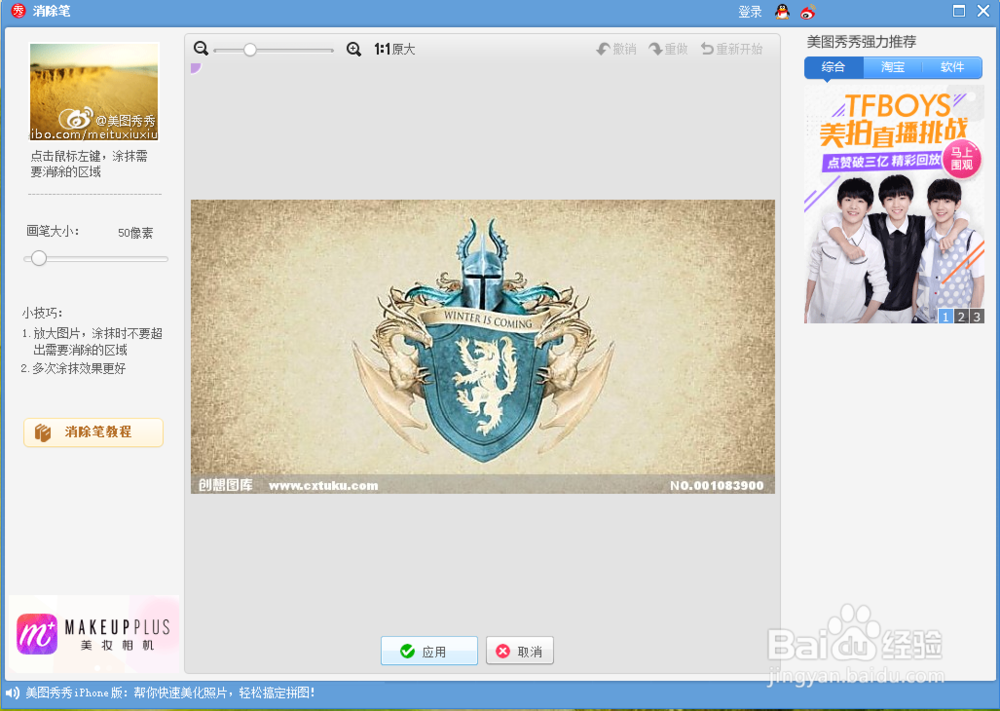Screen dimensions: 1000x711
Task: Click the red 秀 app logo icon
Action: click(x=18, y=11)
